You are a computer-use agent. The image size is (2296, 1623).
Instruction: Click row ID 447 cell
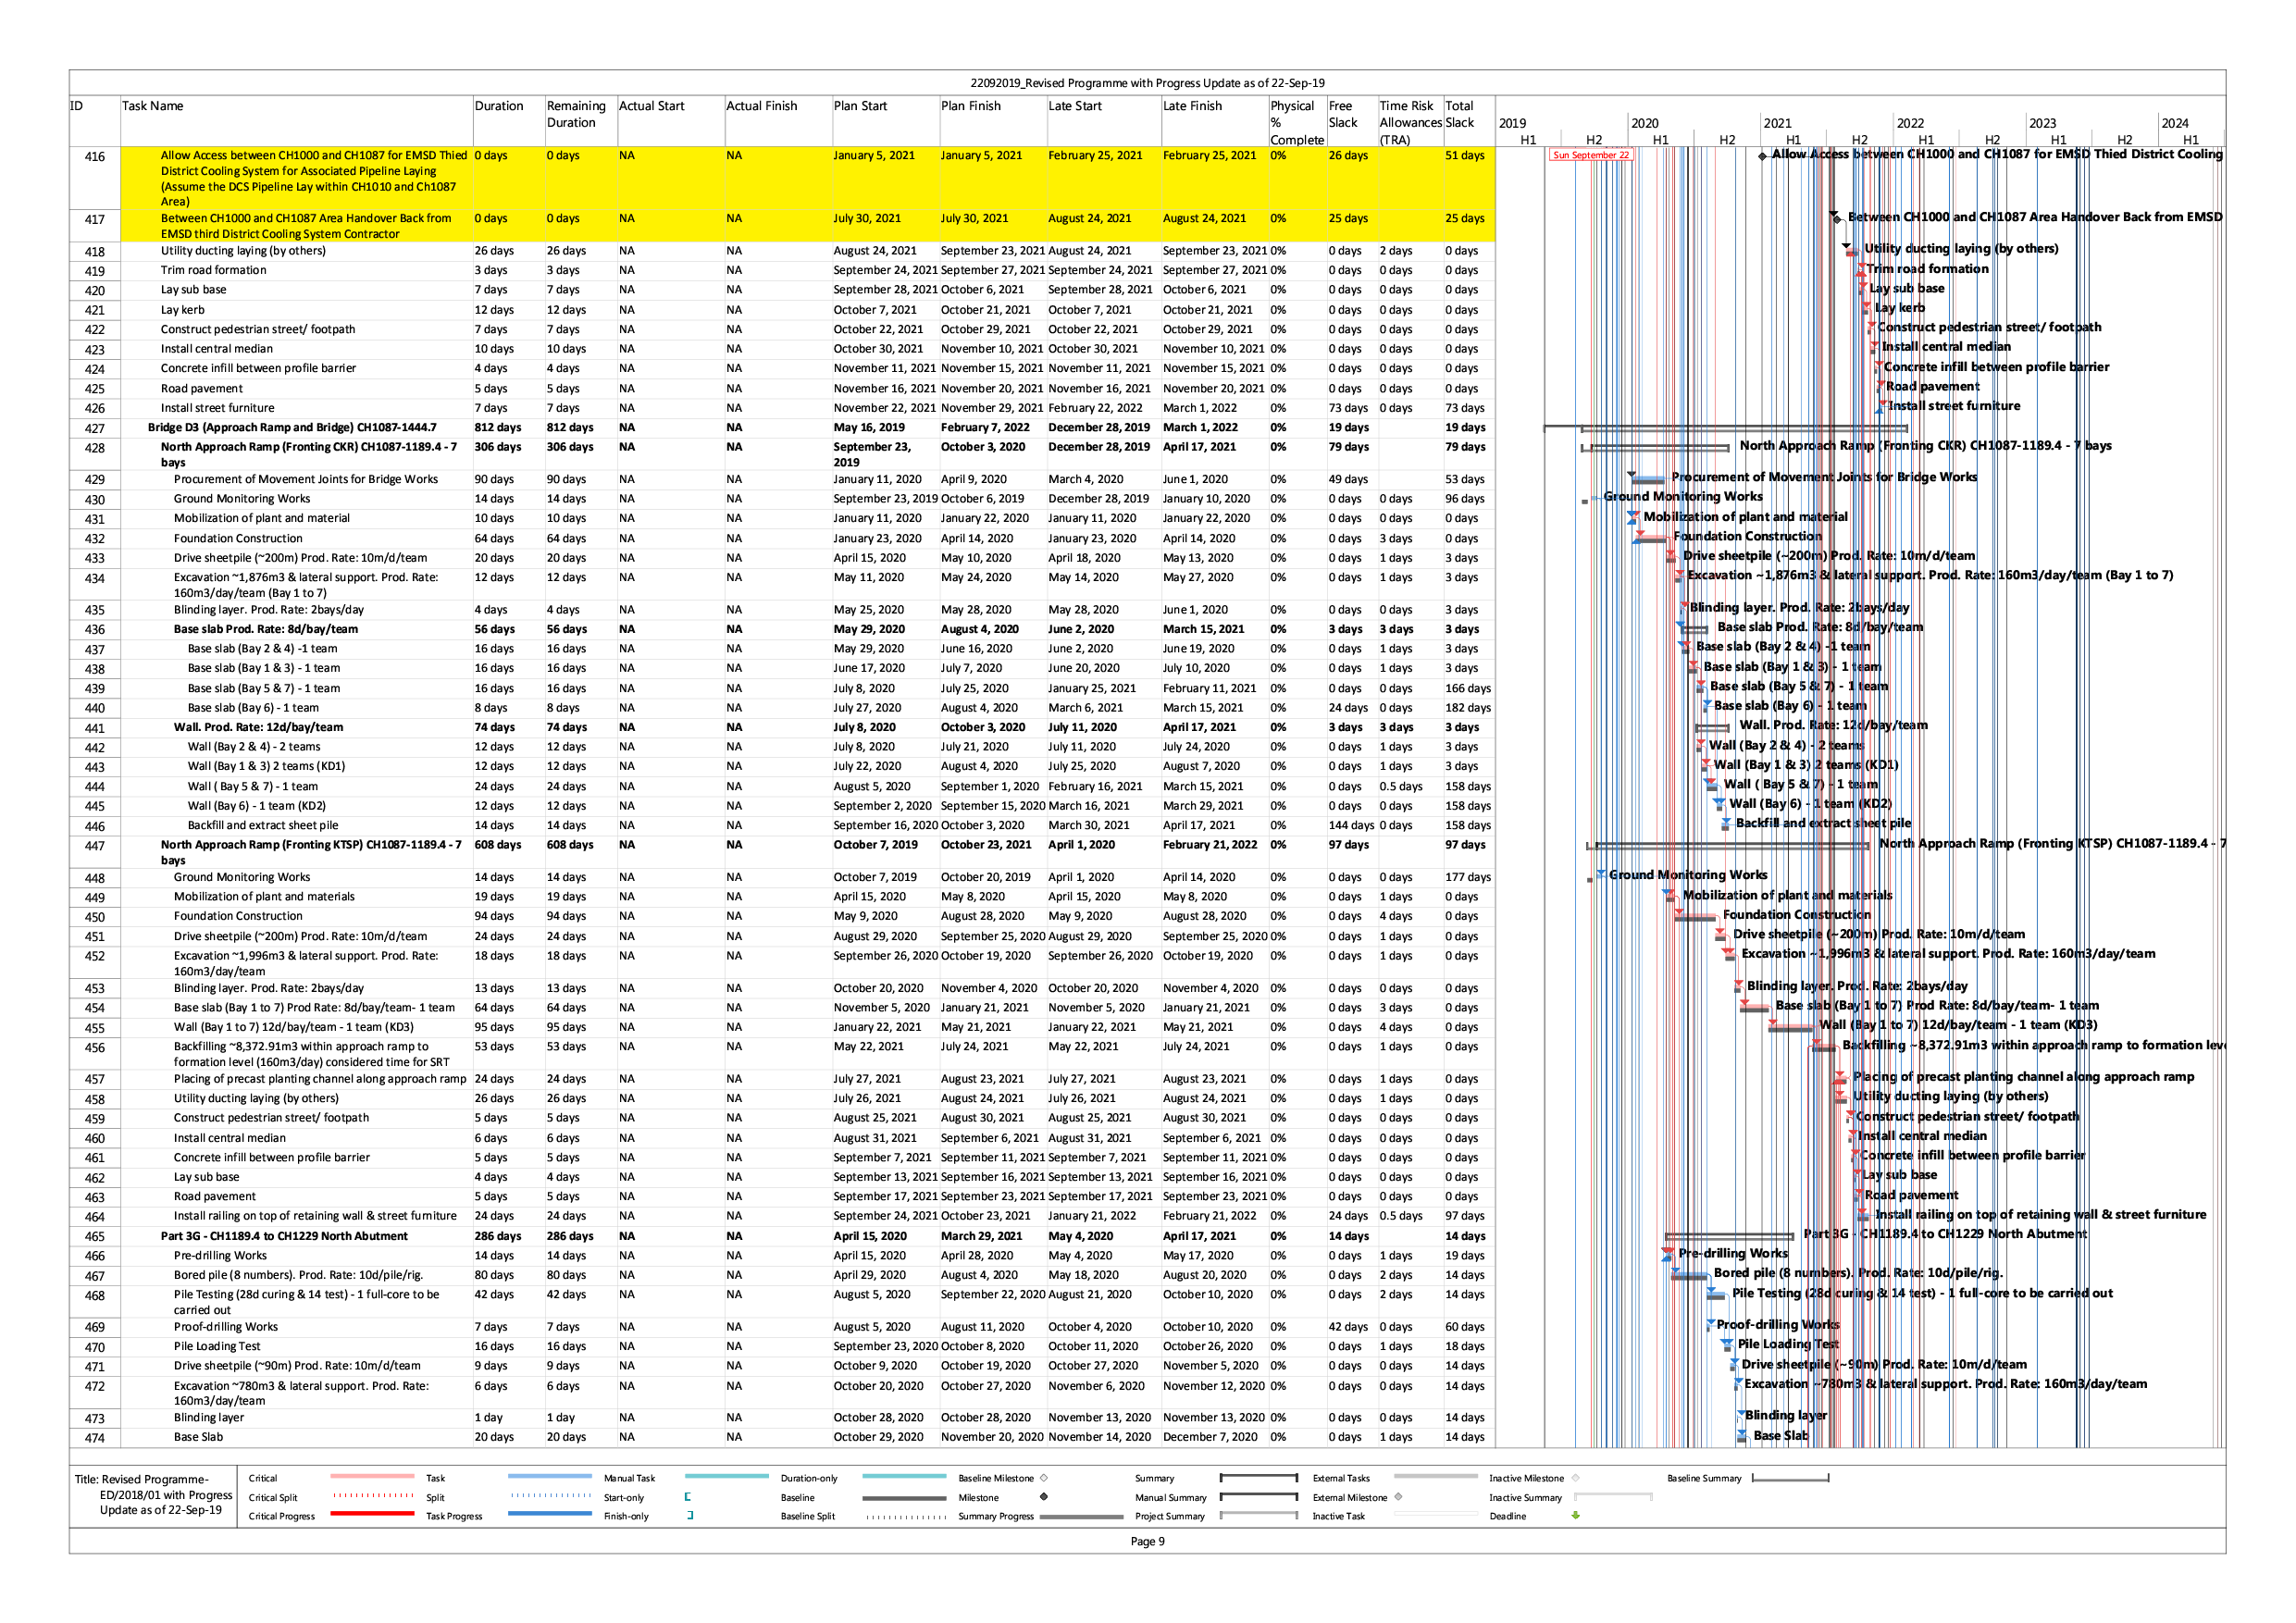tap(94, 846)
